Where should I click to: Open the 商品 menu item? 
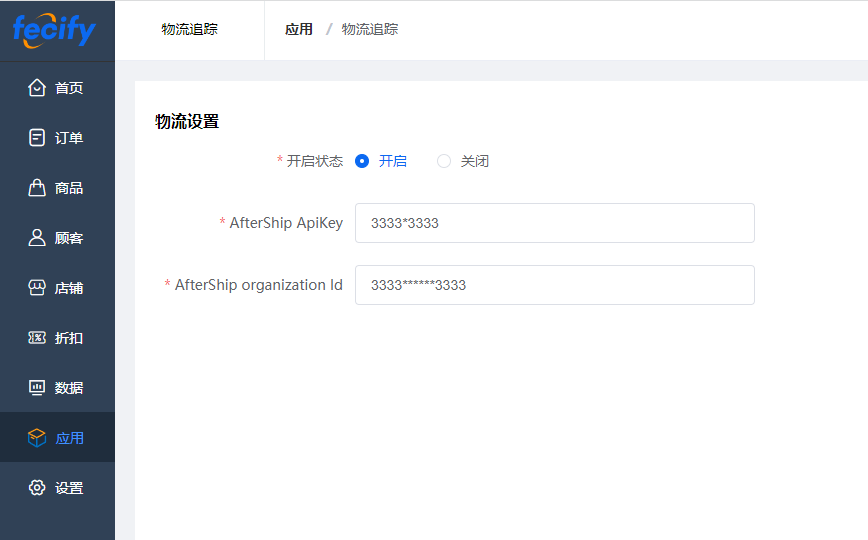tap(58, 187)
